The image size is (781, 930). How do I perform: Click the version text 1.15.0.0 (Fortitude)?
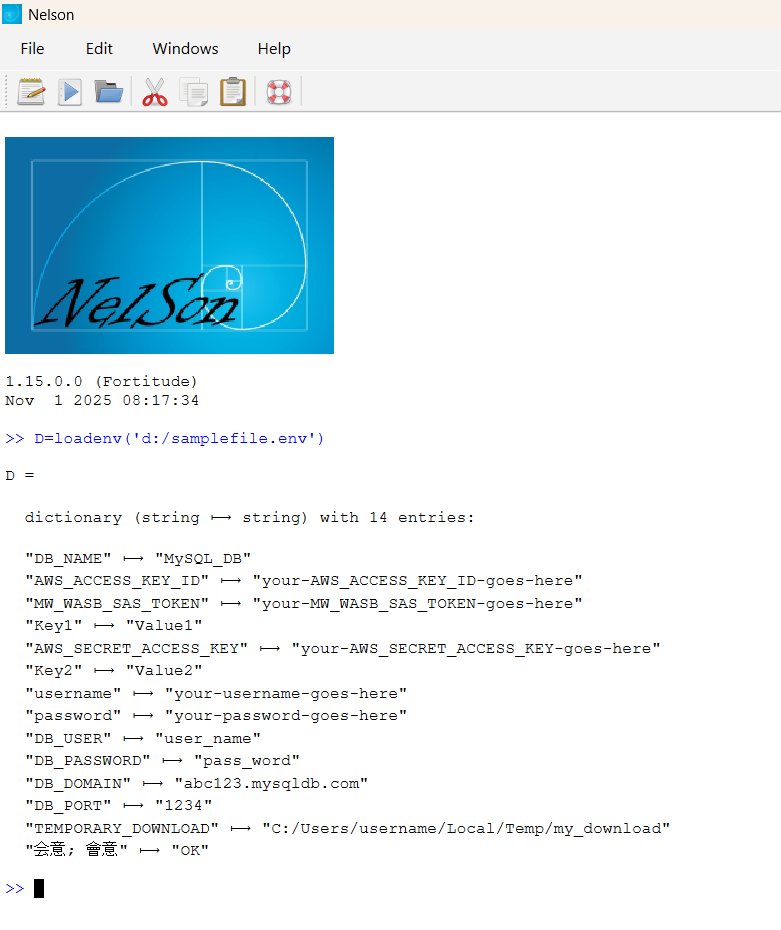[101, 381]
